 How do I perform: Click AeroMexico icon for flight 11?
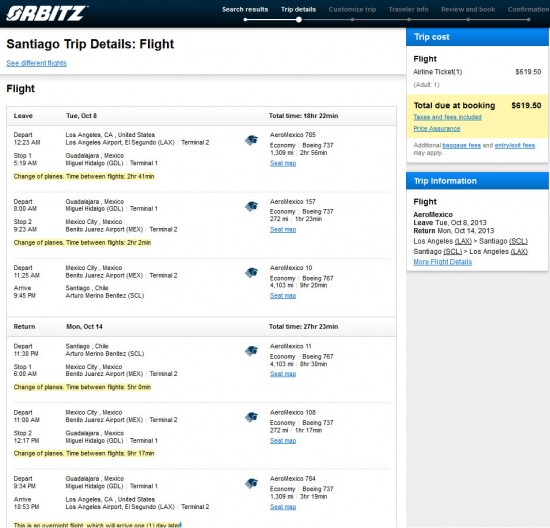251,351
